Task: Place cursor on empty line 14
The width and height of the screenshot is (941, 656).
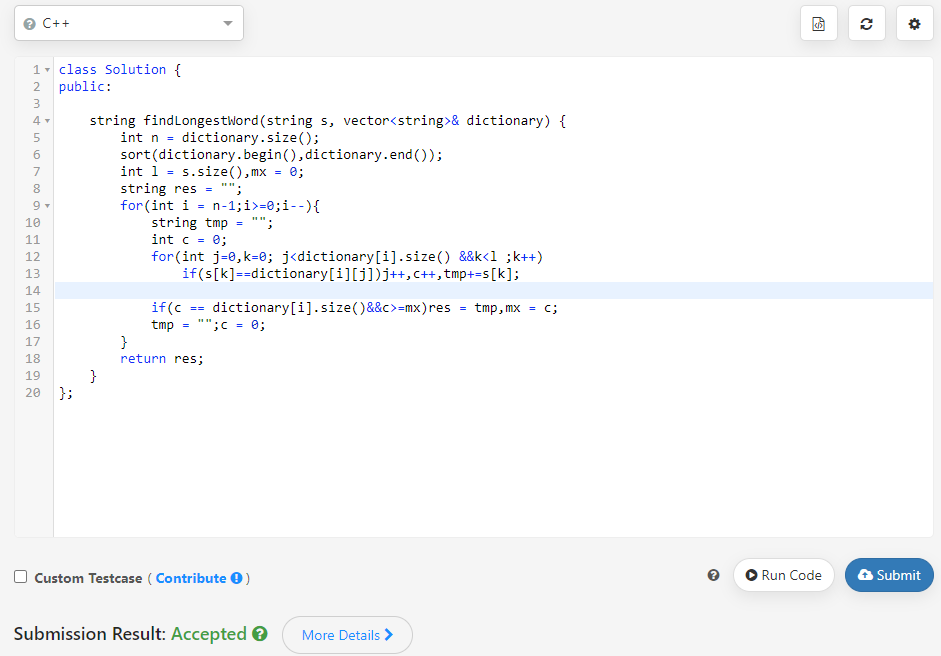Action: 493,290
